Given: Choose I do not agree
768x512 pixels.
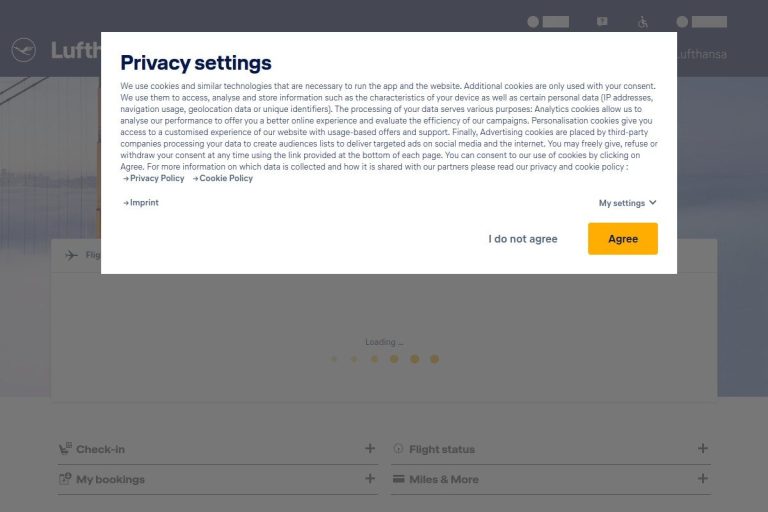Looking at the screenshot, I should click(523, 239).
